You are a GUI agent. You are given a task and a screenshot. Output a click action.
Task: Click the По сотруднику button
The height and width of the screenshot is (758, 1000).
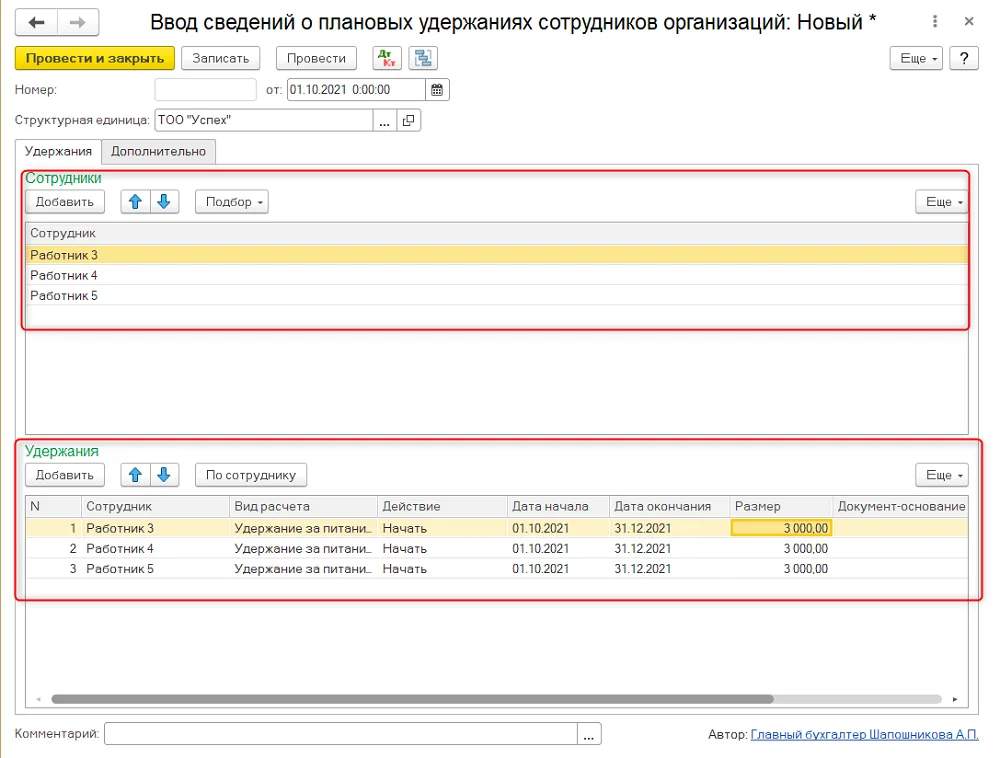(251, 475)
